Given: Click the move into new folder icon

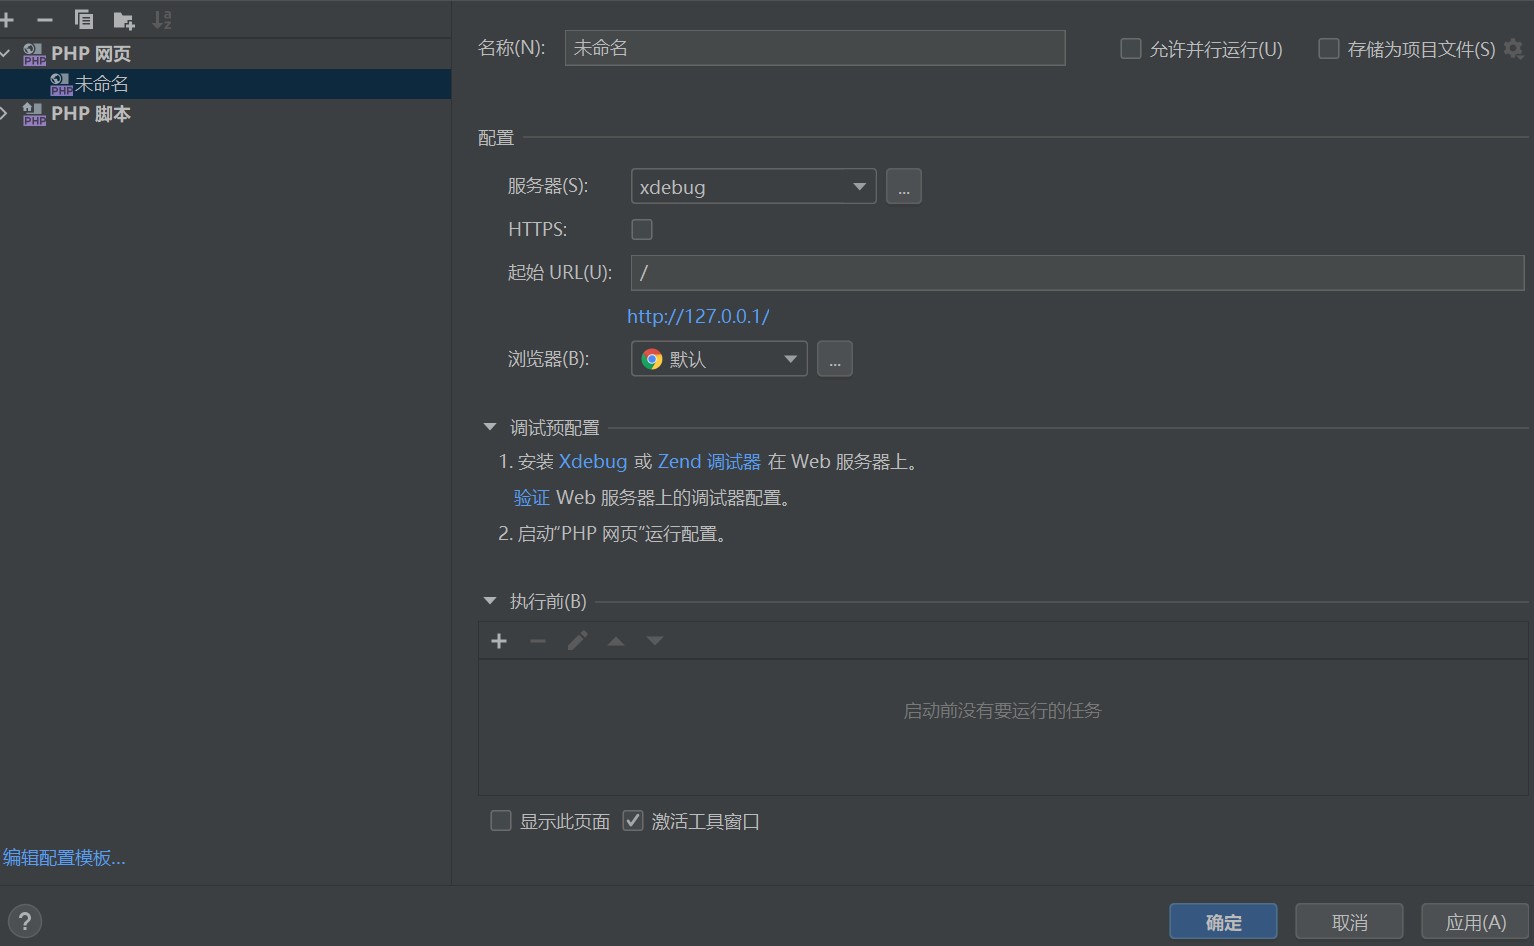Looking at the screenshot, I should (x=124, y=20).
